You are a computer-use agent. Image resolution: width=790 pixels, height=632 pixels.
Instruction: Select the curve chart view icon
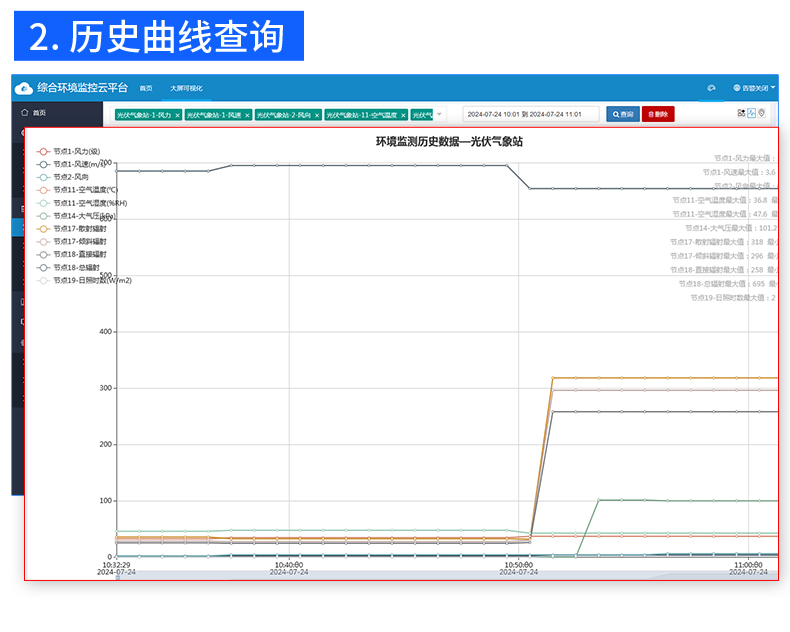pos(751,113)
